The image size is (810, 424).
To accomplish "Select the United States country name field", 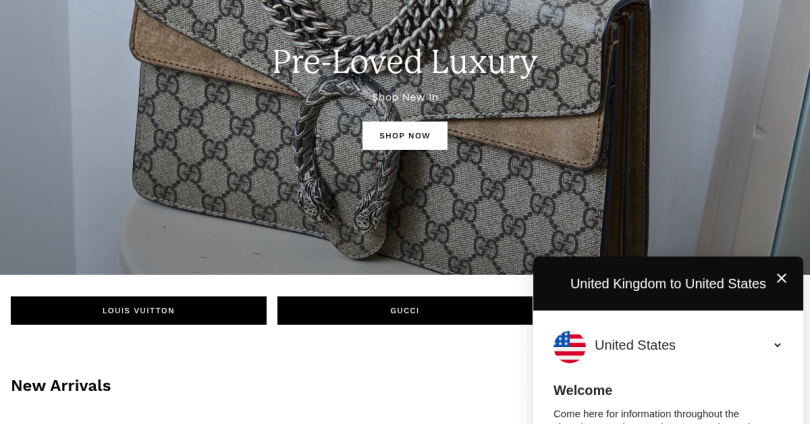I will [667, 346].
